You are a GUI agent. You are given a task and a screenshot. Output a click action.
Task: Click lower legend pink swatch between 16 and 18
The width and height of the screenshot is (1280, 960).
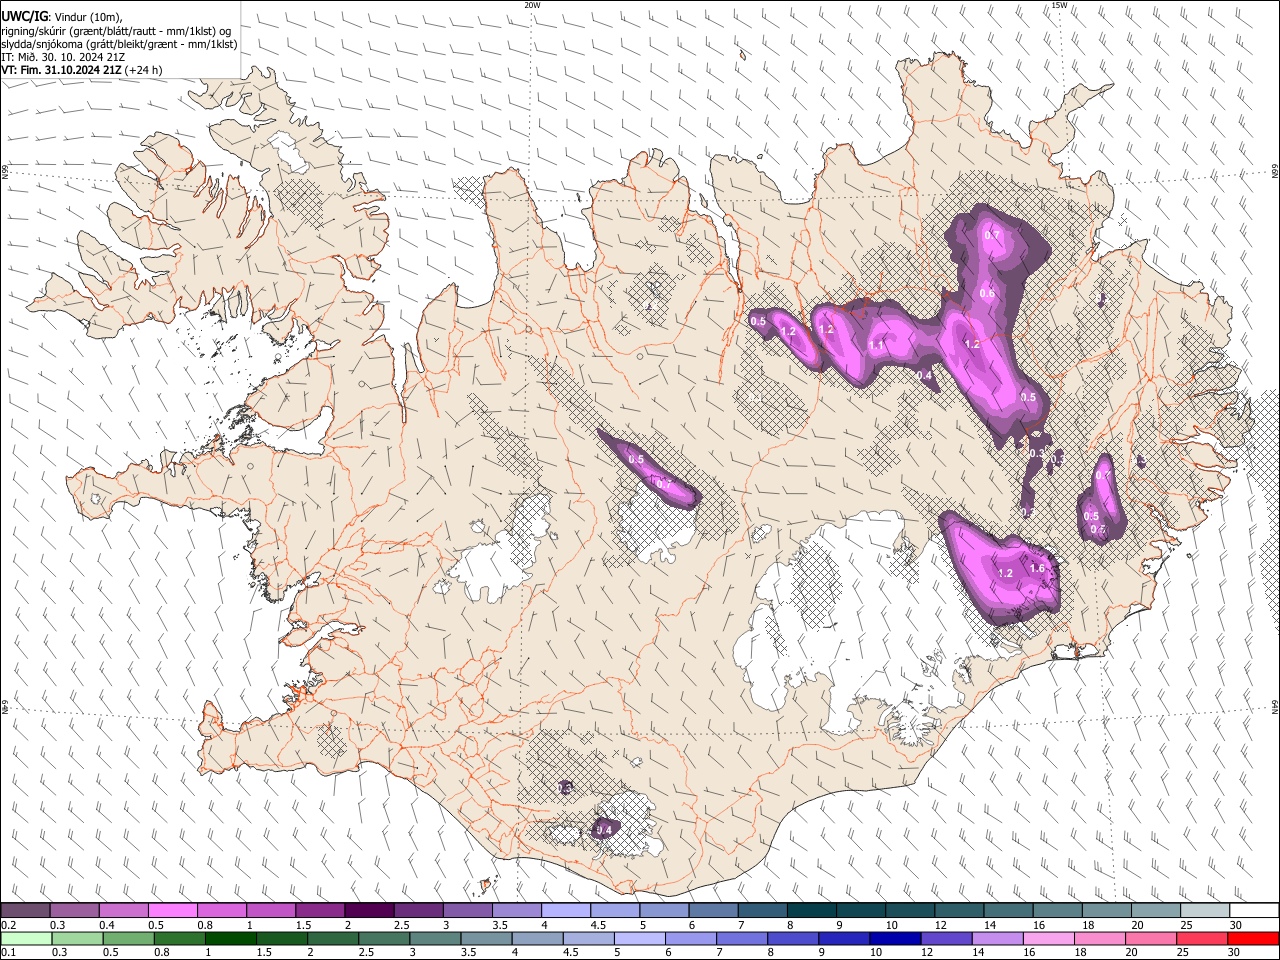(x=1050, y=938)
